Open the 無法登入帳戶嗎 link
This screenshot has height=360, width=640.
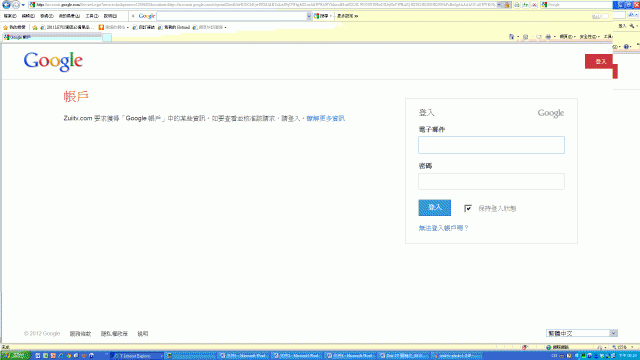pos(443,228)
